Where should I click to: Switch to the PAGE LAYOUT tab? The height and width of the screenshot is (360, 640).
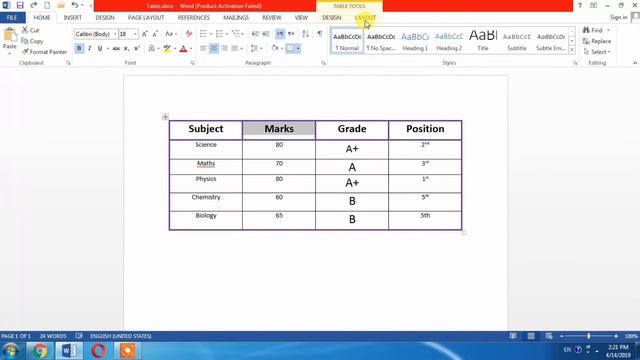(x=146, y=18)
